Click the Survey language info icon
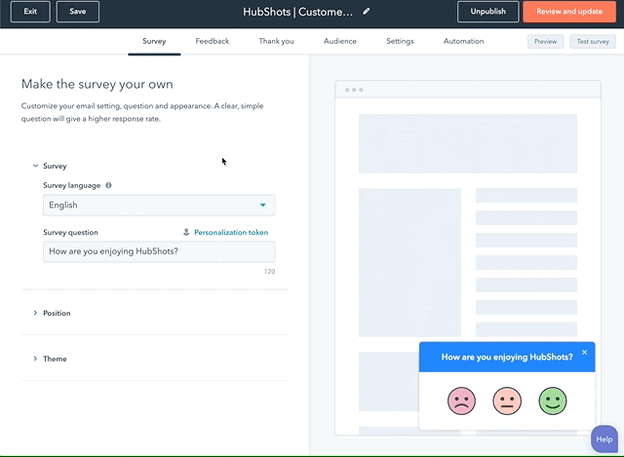 109,185
